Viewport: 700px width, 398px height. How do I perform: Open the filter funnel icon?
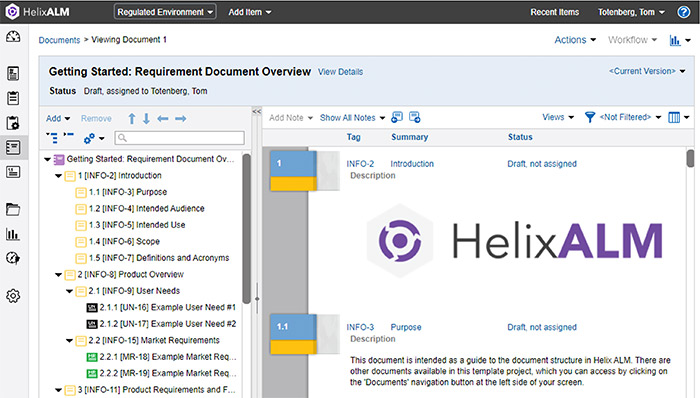tap(590, 117)
